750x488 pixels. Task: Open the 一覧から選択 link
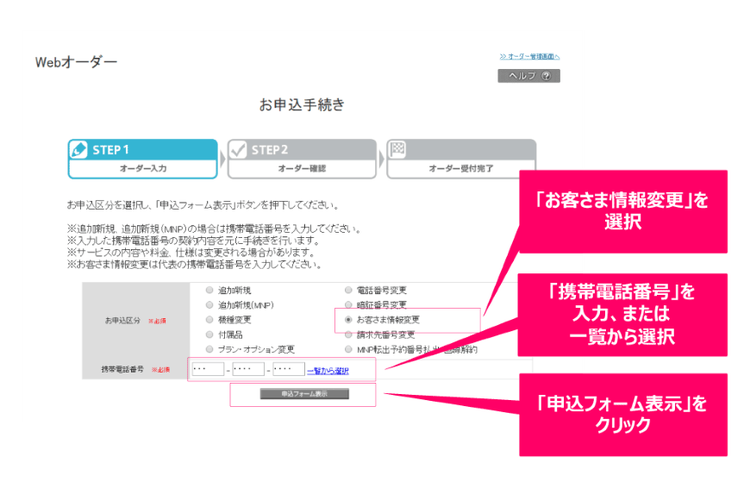click(328, 371)
